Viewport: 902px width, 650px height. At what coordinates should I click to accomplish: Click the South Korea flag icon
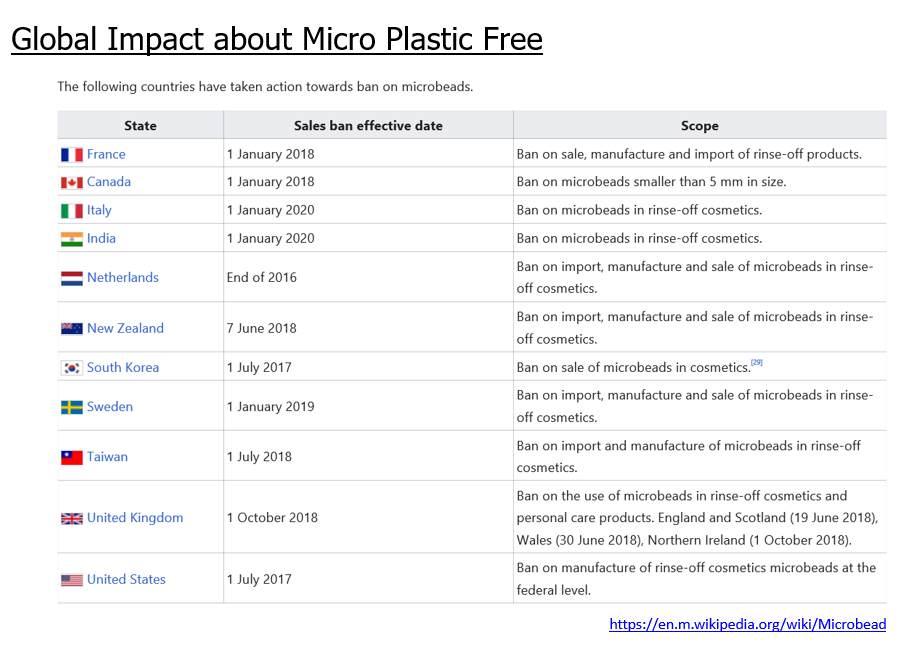[71, 368]
